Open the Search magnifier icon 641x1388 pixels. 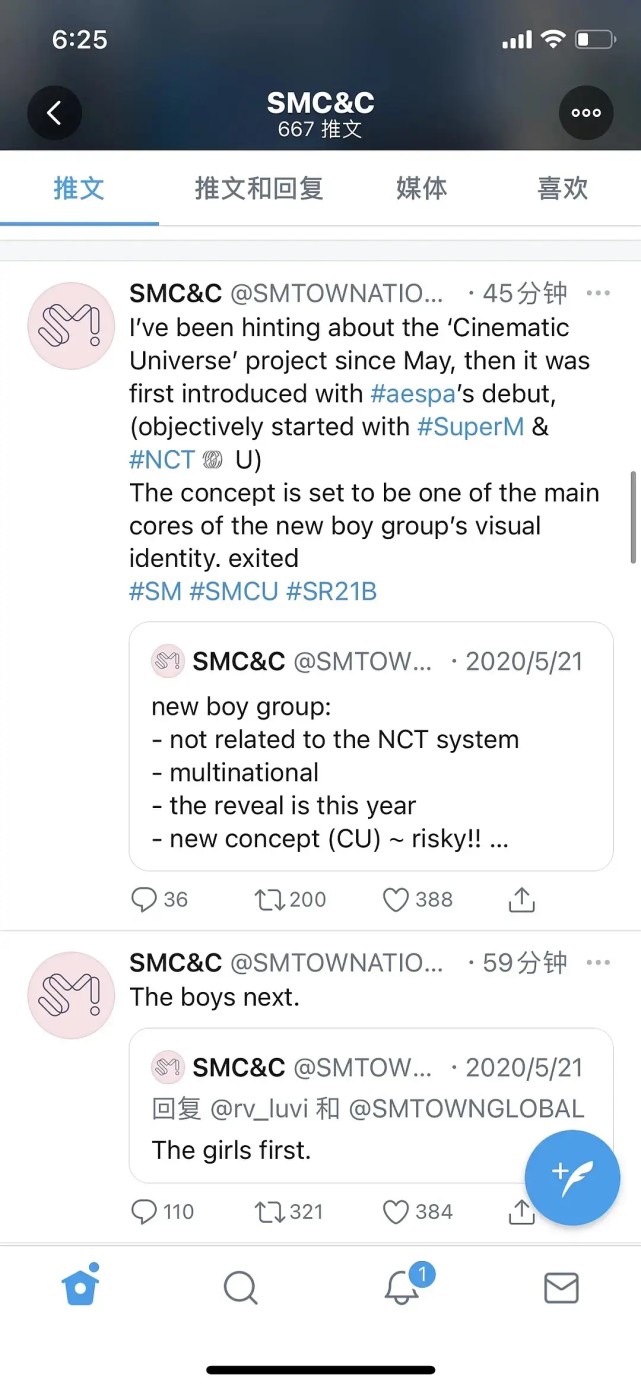coord(241,1287)
